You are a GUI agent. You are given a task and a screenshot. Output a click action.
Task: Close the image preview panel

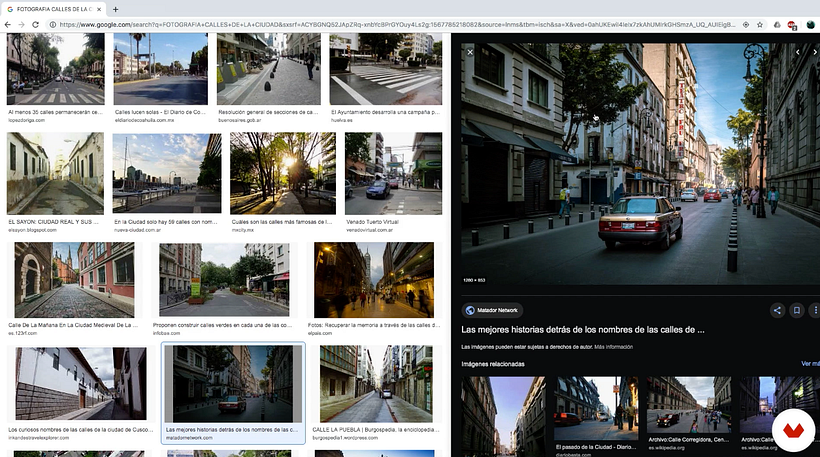[470, 52]
